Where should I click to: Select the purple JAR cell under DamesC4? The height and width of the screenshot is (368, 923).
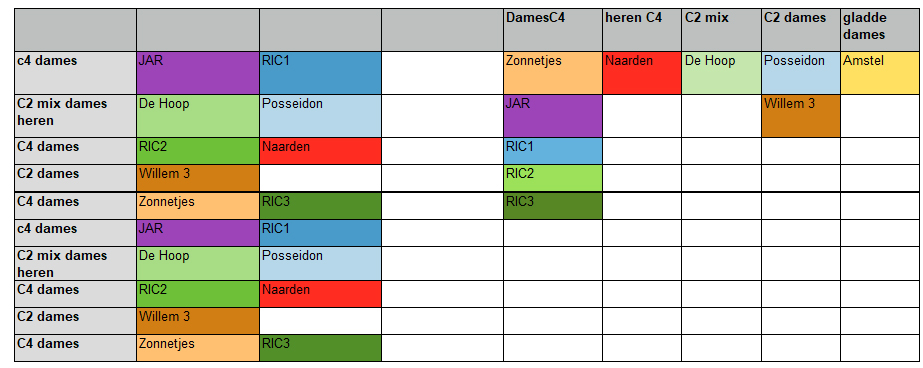pyautogui.click(x=553, y=116)
